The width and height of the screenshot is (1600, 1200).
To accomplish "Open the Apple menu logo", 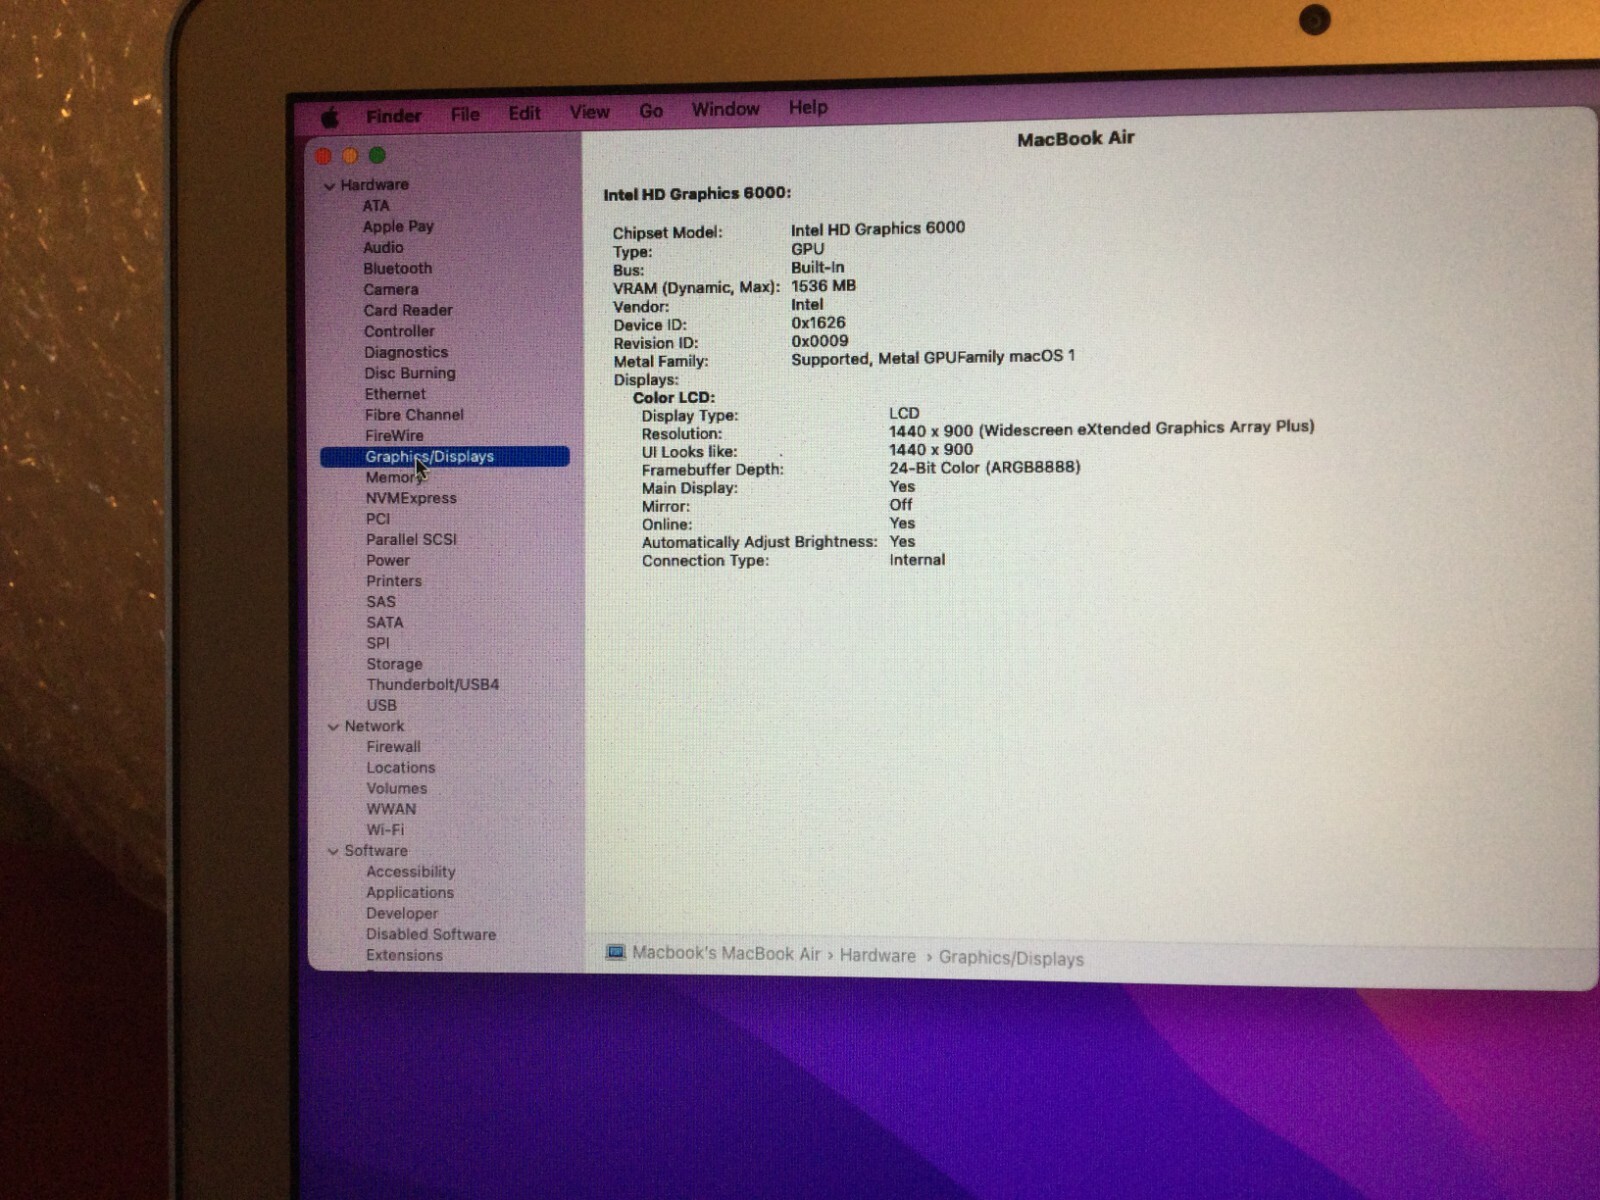I will click(329, 117).
